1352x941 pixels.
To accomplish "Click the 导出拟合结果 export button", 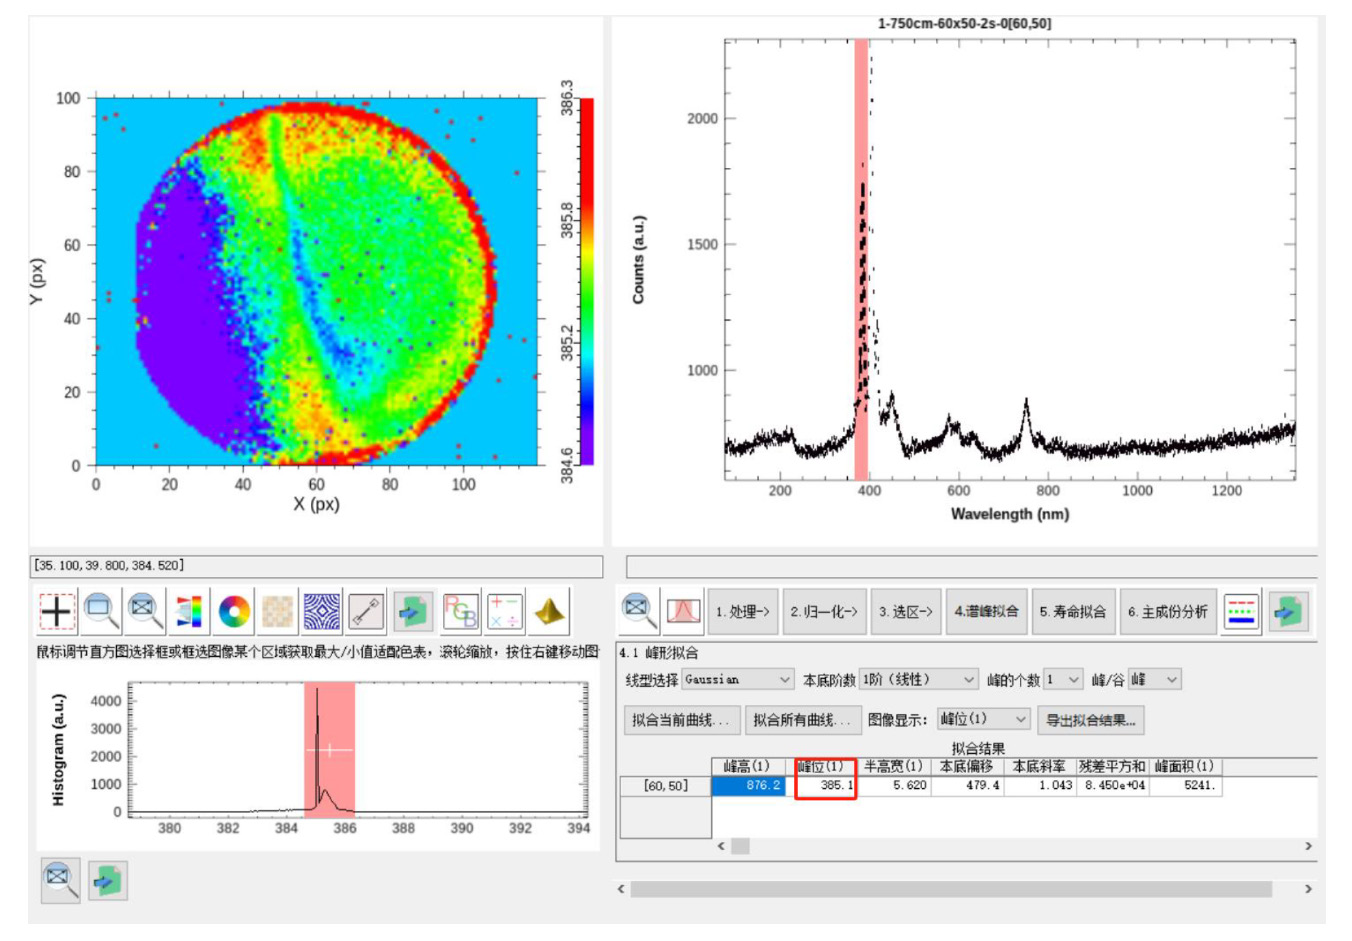I will [1090, 719].
